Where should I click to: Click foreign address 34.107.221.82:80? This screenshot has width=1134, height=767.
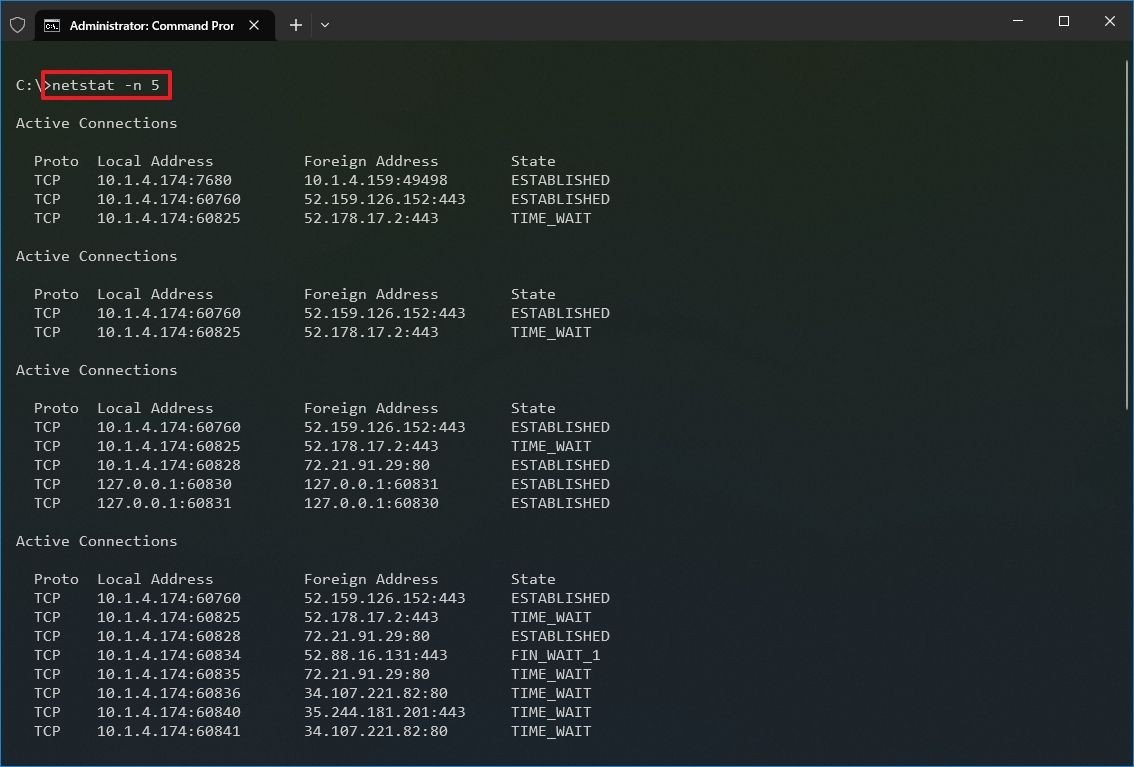[x=375, y=693]
